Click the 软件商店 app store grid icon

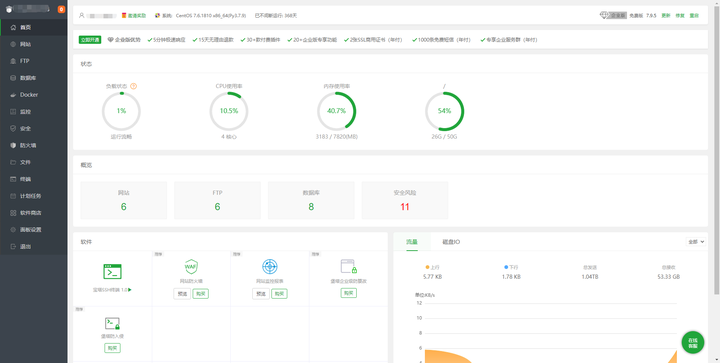click(13, 213)
